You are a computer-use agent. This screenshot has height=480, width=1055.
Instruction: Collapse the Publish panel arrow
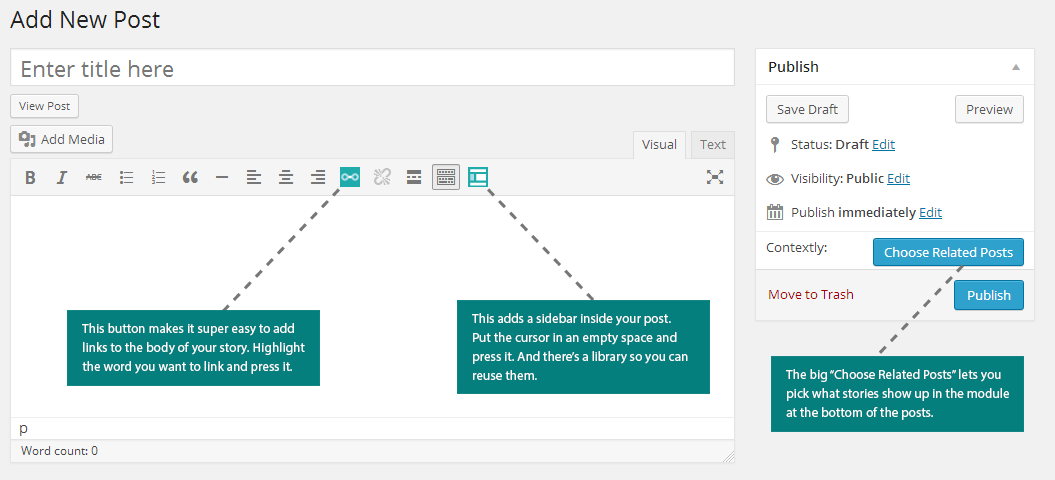click(x=1017, y=67)
